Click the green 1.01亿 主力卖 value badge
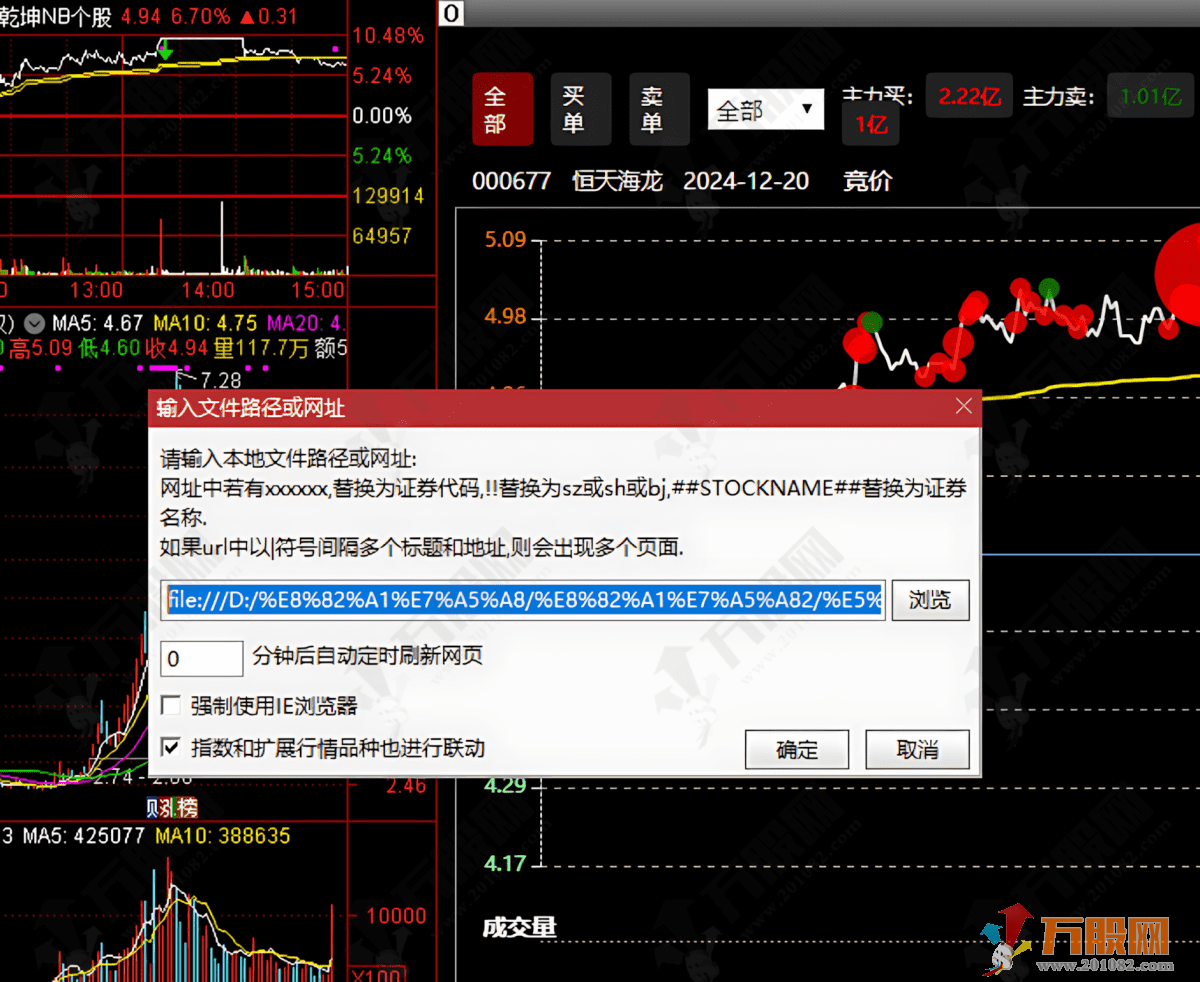The width and height of the screenshot is (1200, 982). (x=1148, y=96)
